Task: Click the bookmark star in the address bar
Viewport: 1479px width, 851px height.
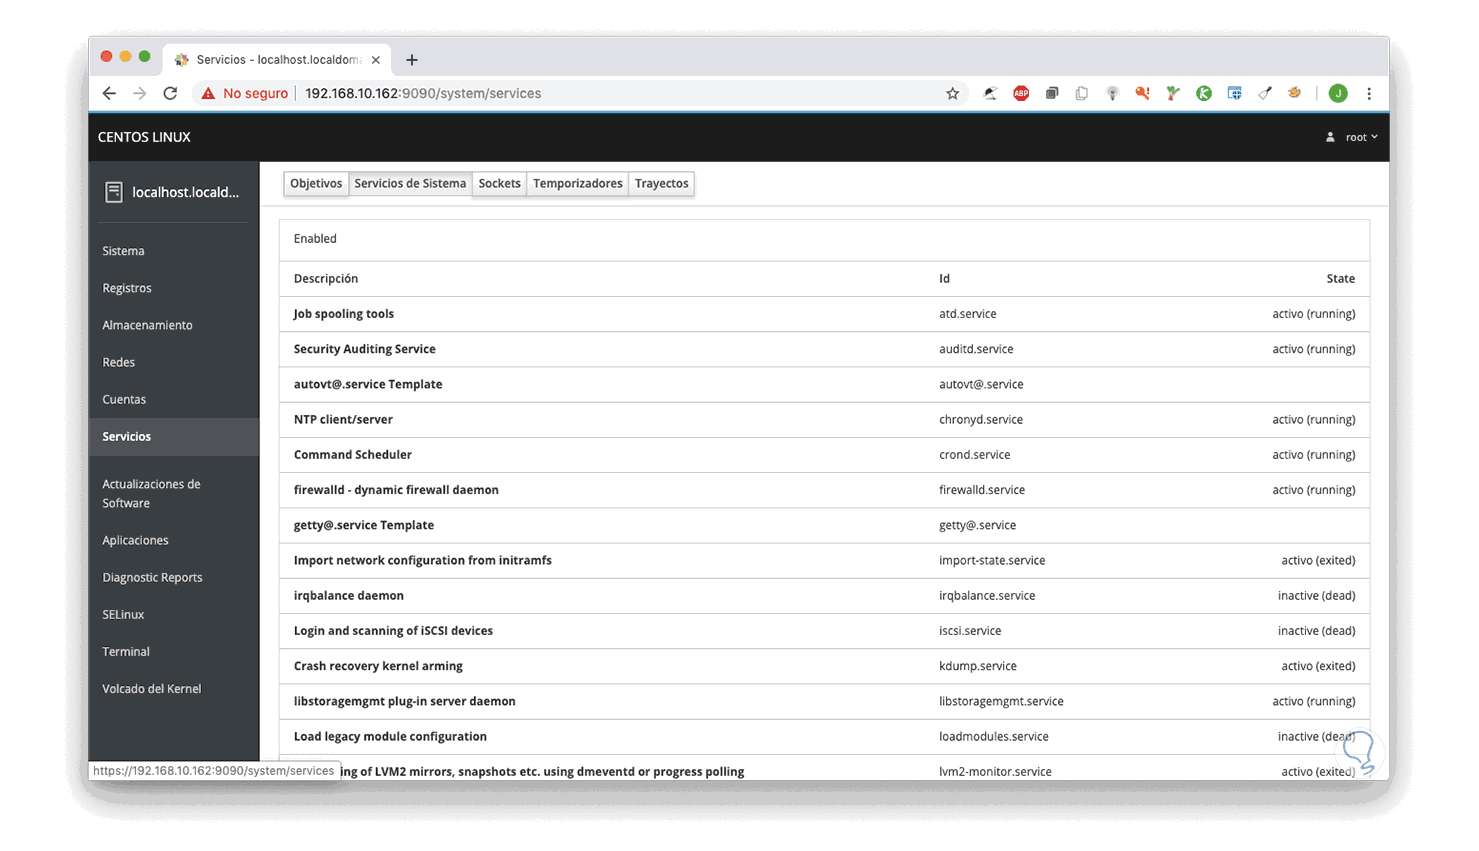Action: click(x=952, y=92)
